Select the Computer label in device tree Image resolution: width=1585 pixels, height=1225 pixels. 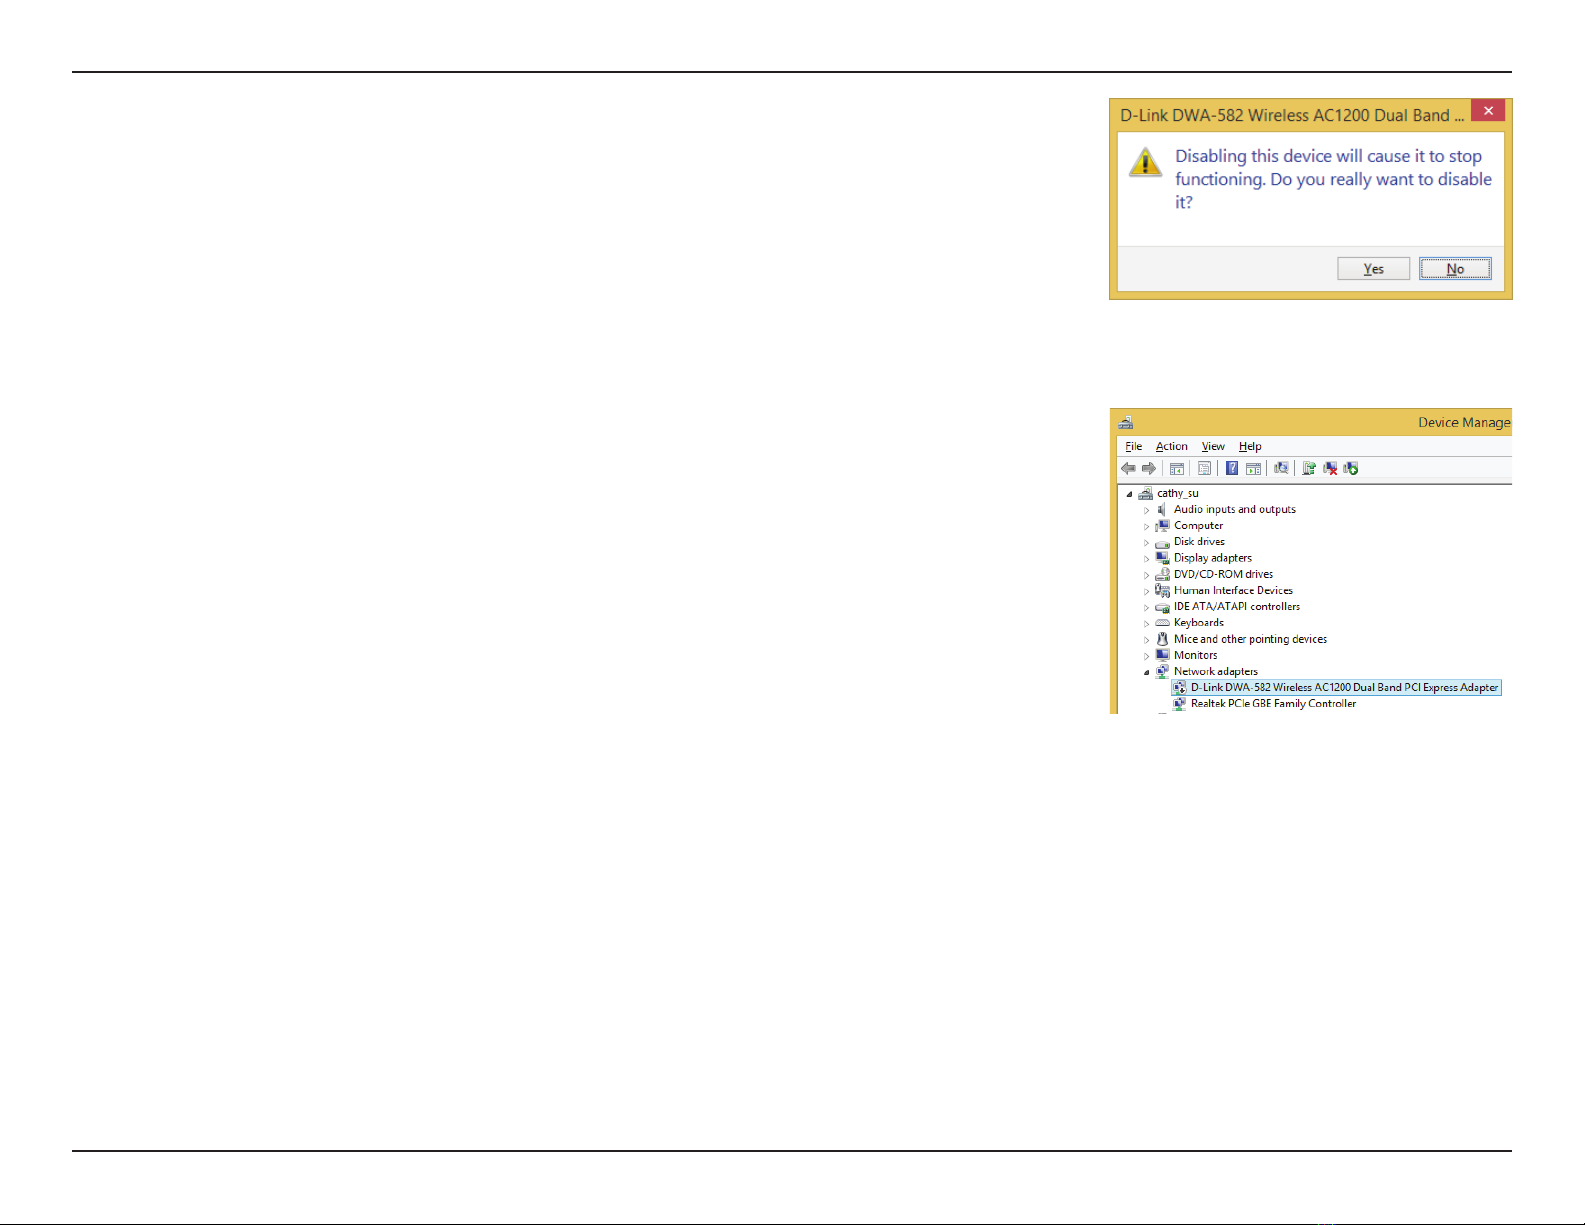[x=1198, y=525]
